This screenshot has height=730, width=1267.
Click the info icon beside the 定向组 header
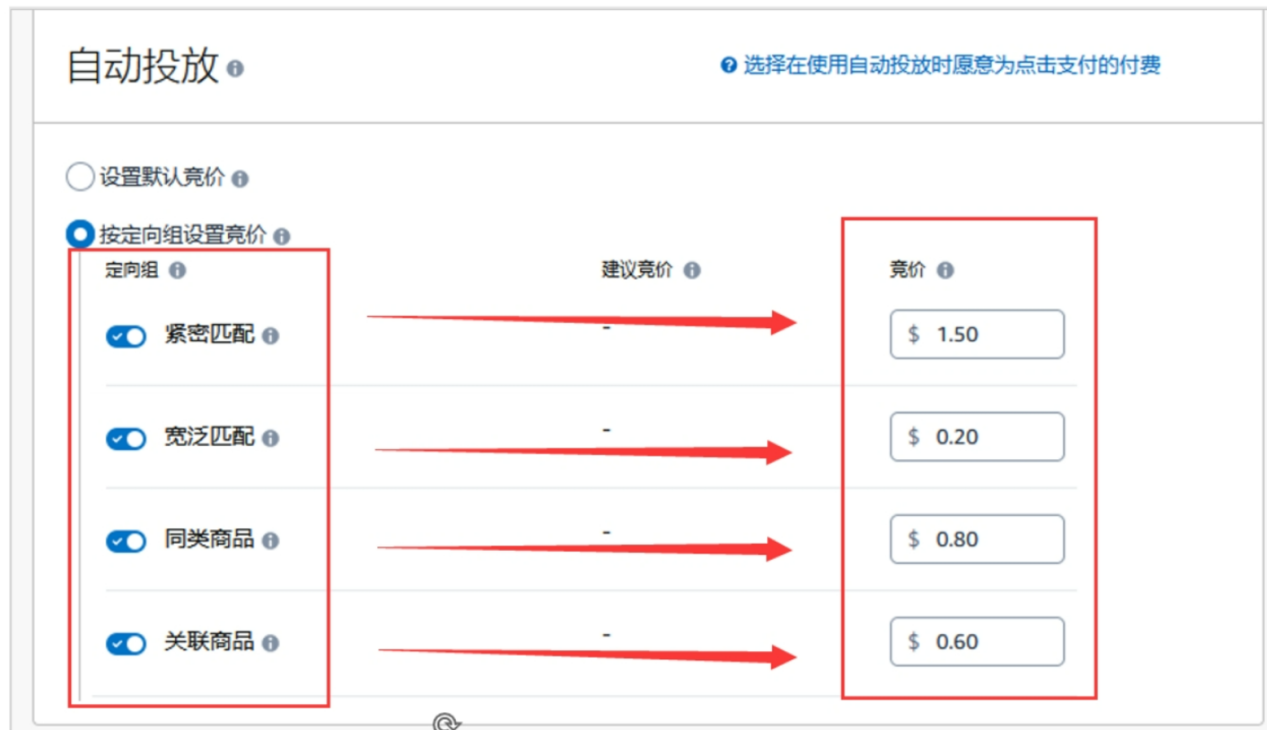pyautogui.click(x=177, y=270)
